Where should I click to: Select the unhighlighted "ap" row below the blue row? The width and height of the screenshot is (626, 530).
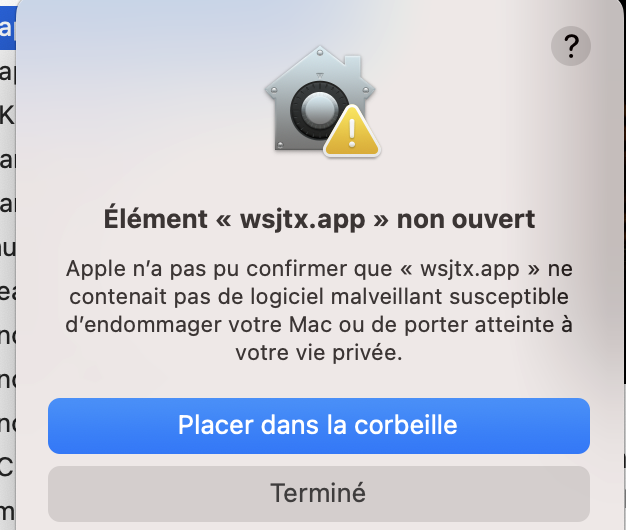pos(8,72)
